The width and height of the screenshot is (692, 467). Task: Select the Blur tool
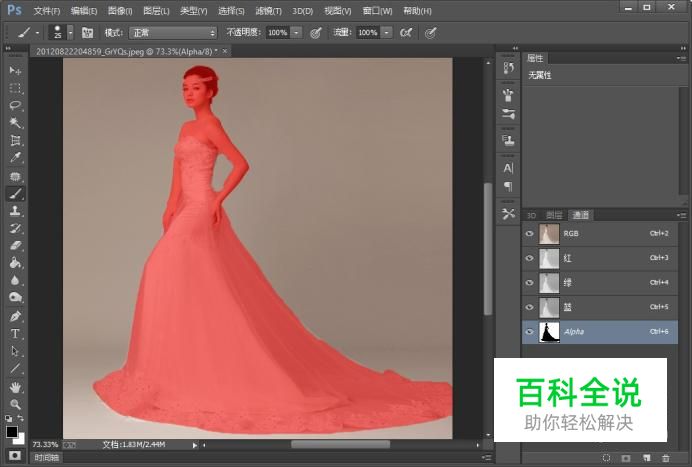click(15, 280)
